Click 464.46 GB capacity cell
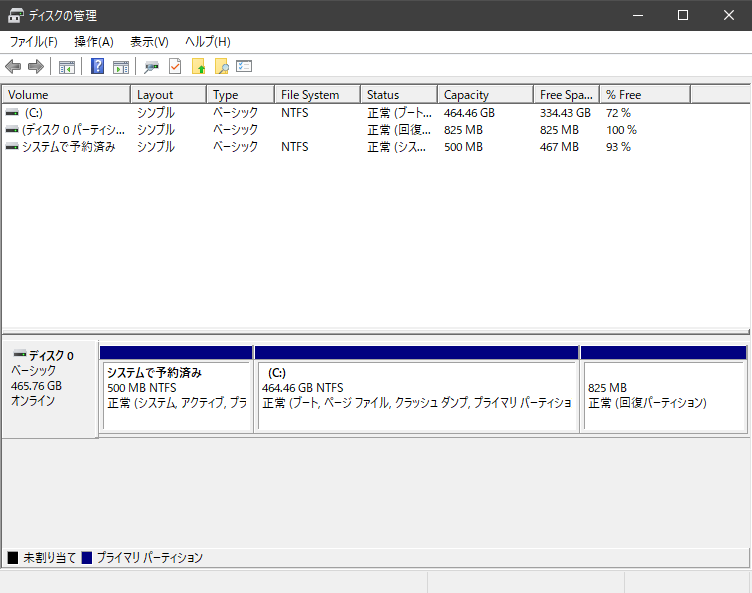 tap(469, 113)
